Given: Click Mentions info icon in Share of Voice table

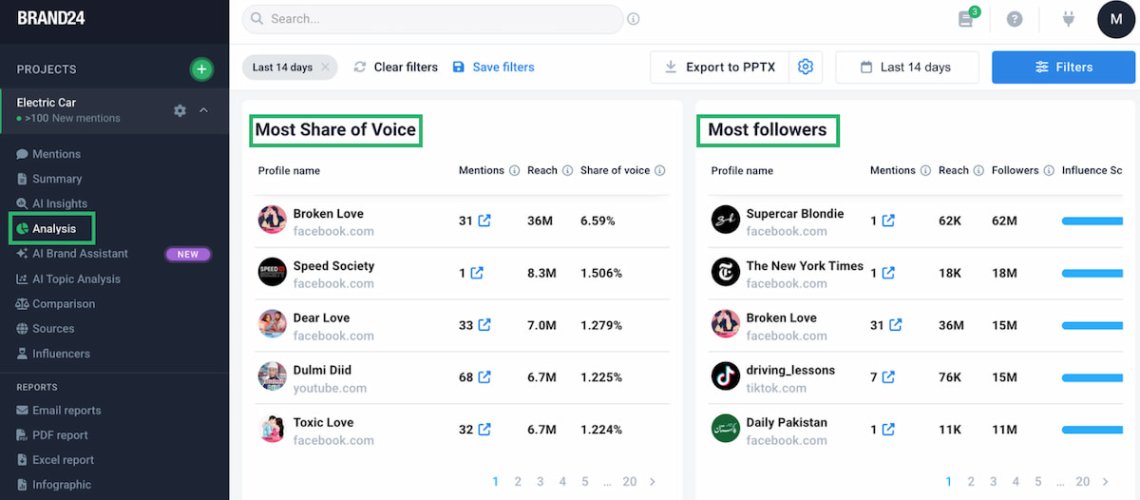Looking at the screenshot, I should 514,171.
